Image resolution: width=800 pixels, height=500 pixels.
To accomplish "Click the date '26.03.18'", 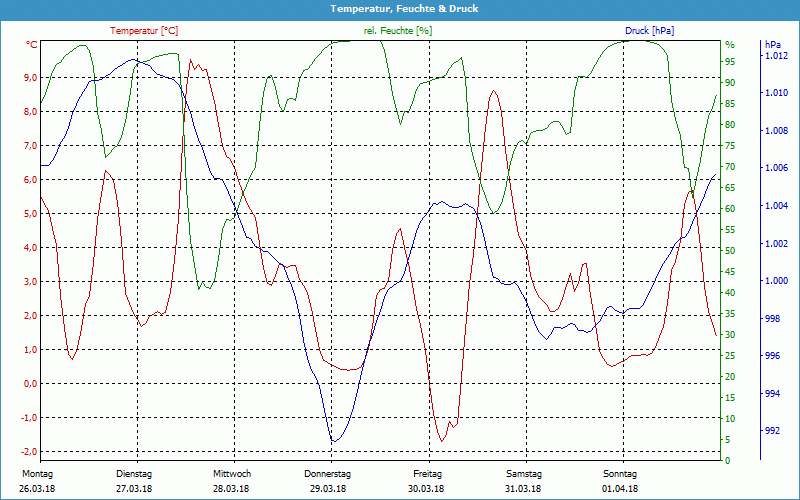I will click(x=37, y=489).
